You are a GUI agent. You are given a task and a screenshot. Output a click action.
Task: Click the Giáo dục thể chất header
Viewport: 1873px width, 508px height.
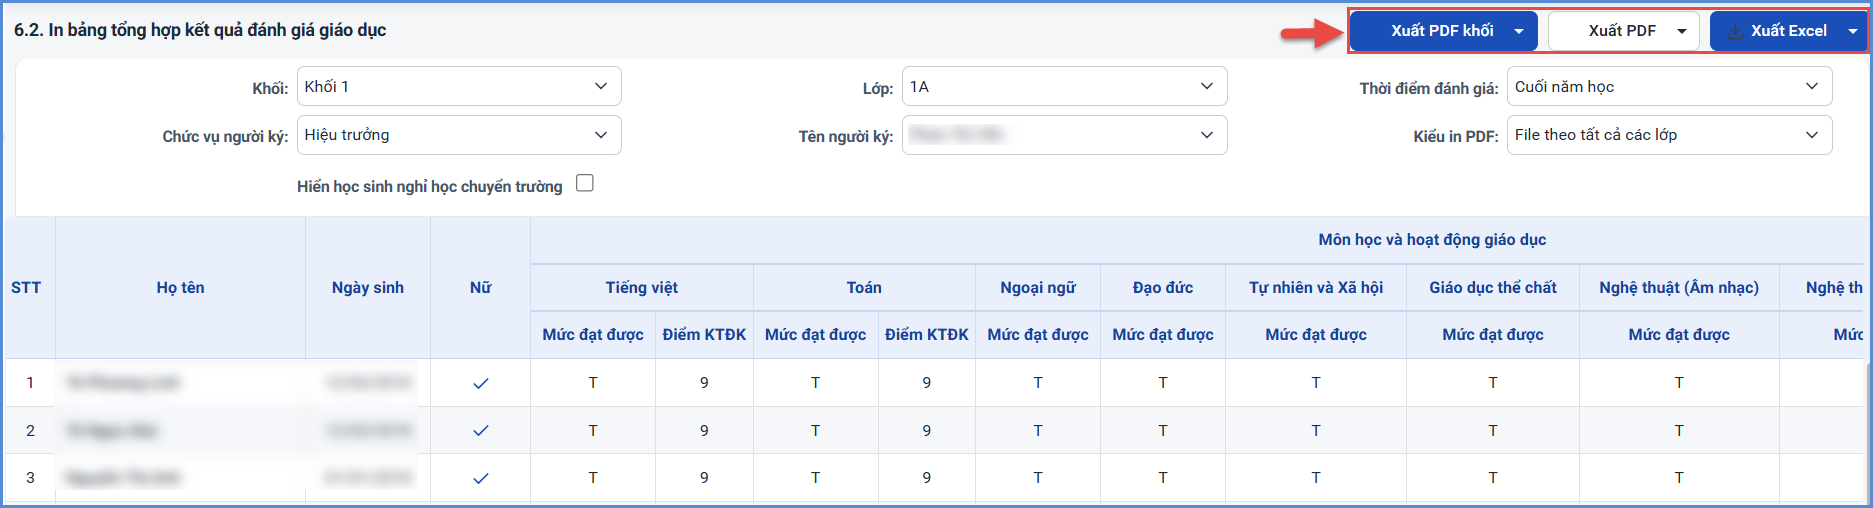pyautogui.click(x=1493, y=288)
